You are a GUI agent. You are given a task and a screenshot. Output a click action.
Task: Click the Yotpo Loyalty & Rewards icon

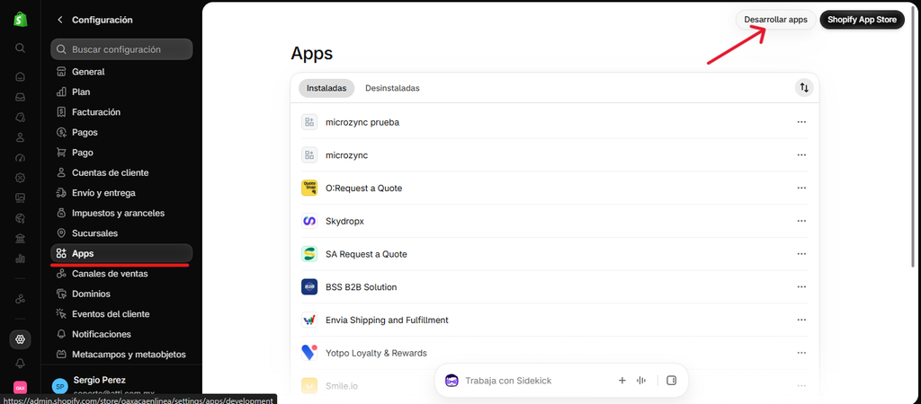coord(310,353)
